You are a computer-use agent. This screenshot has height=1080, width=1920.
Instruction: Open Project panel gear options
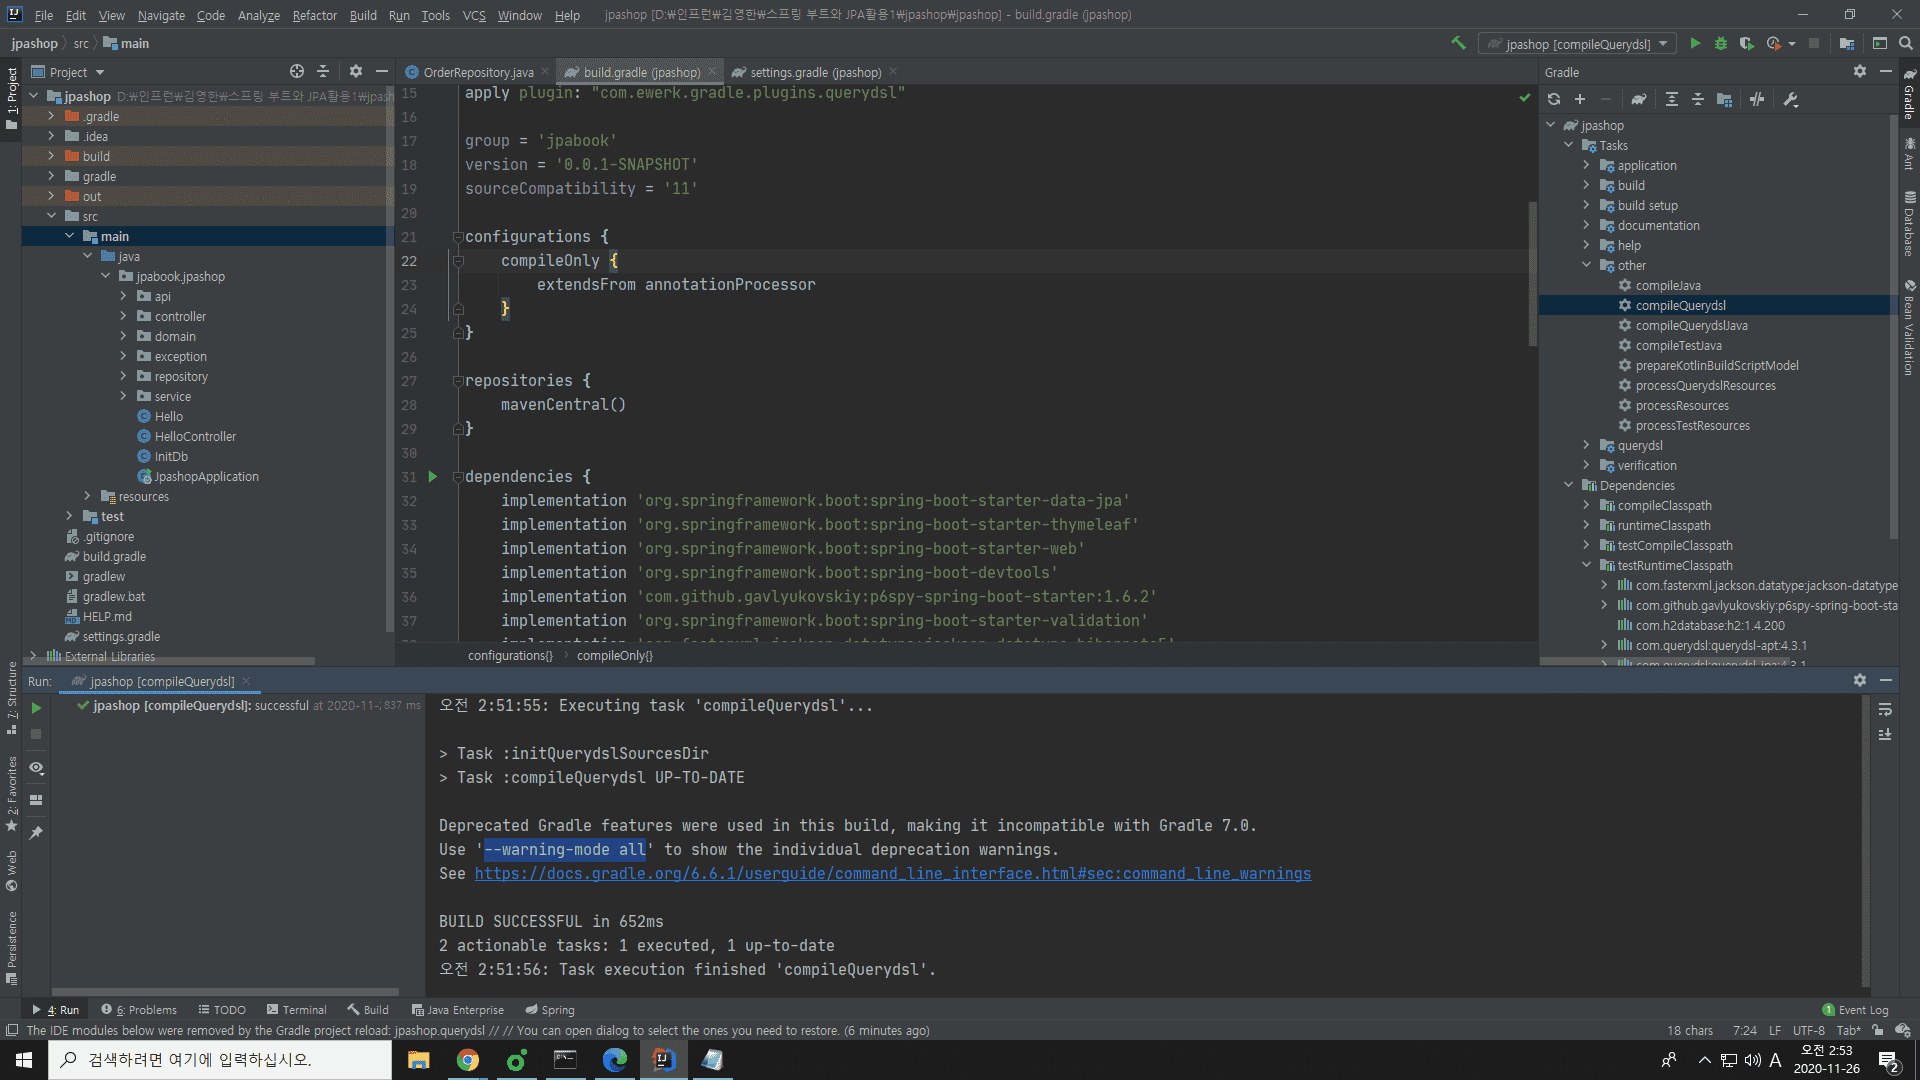(356, 71)
